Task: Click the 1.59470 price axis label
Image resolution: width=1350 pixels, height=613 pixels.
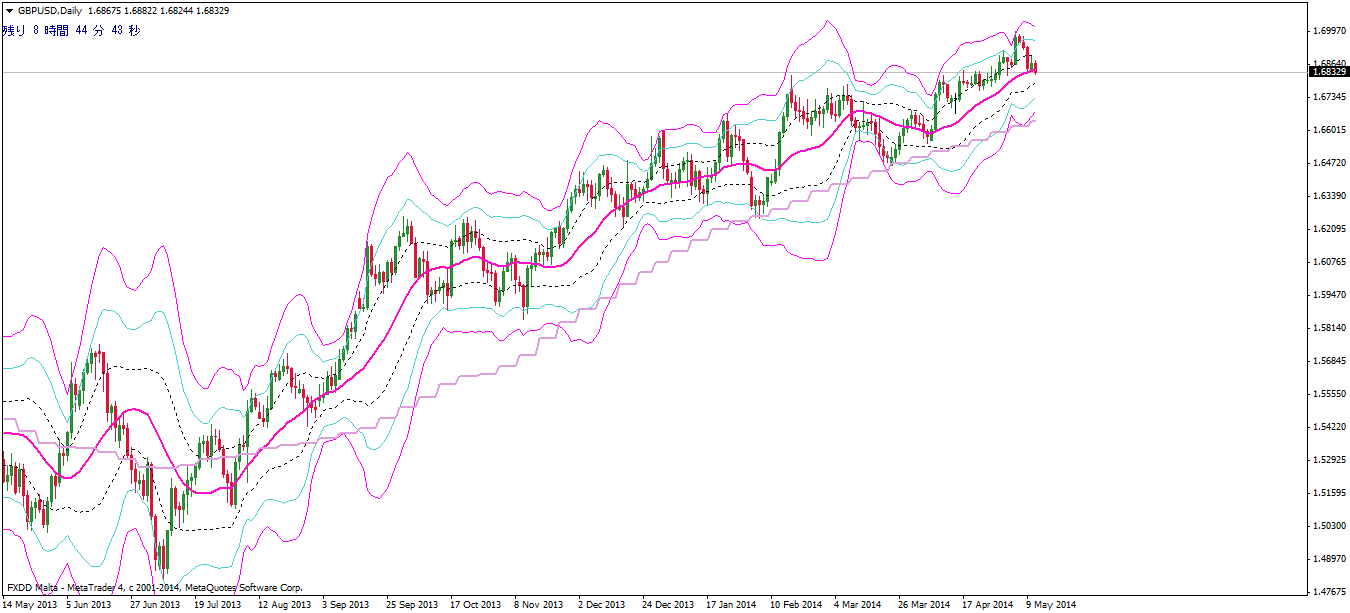Action: 1328,295
